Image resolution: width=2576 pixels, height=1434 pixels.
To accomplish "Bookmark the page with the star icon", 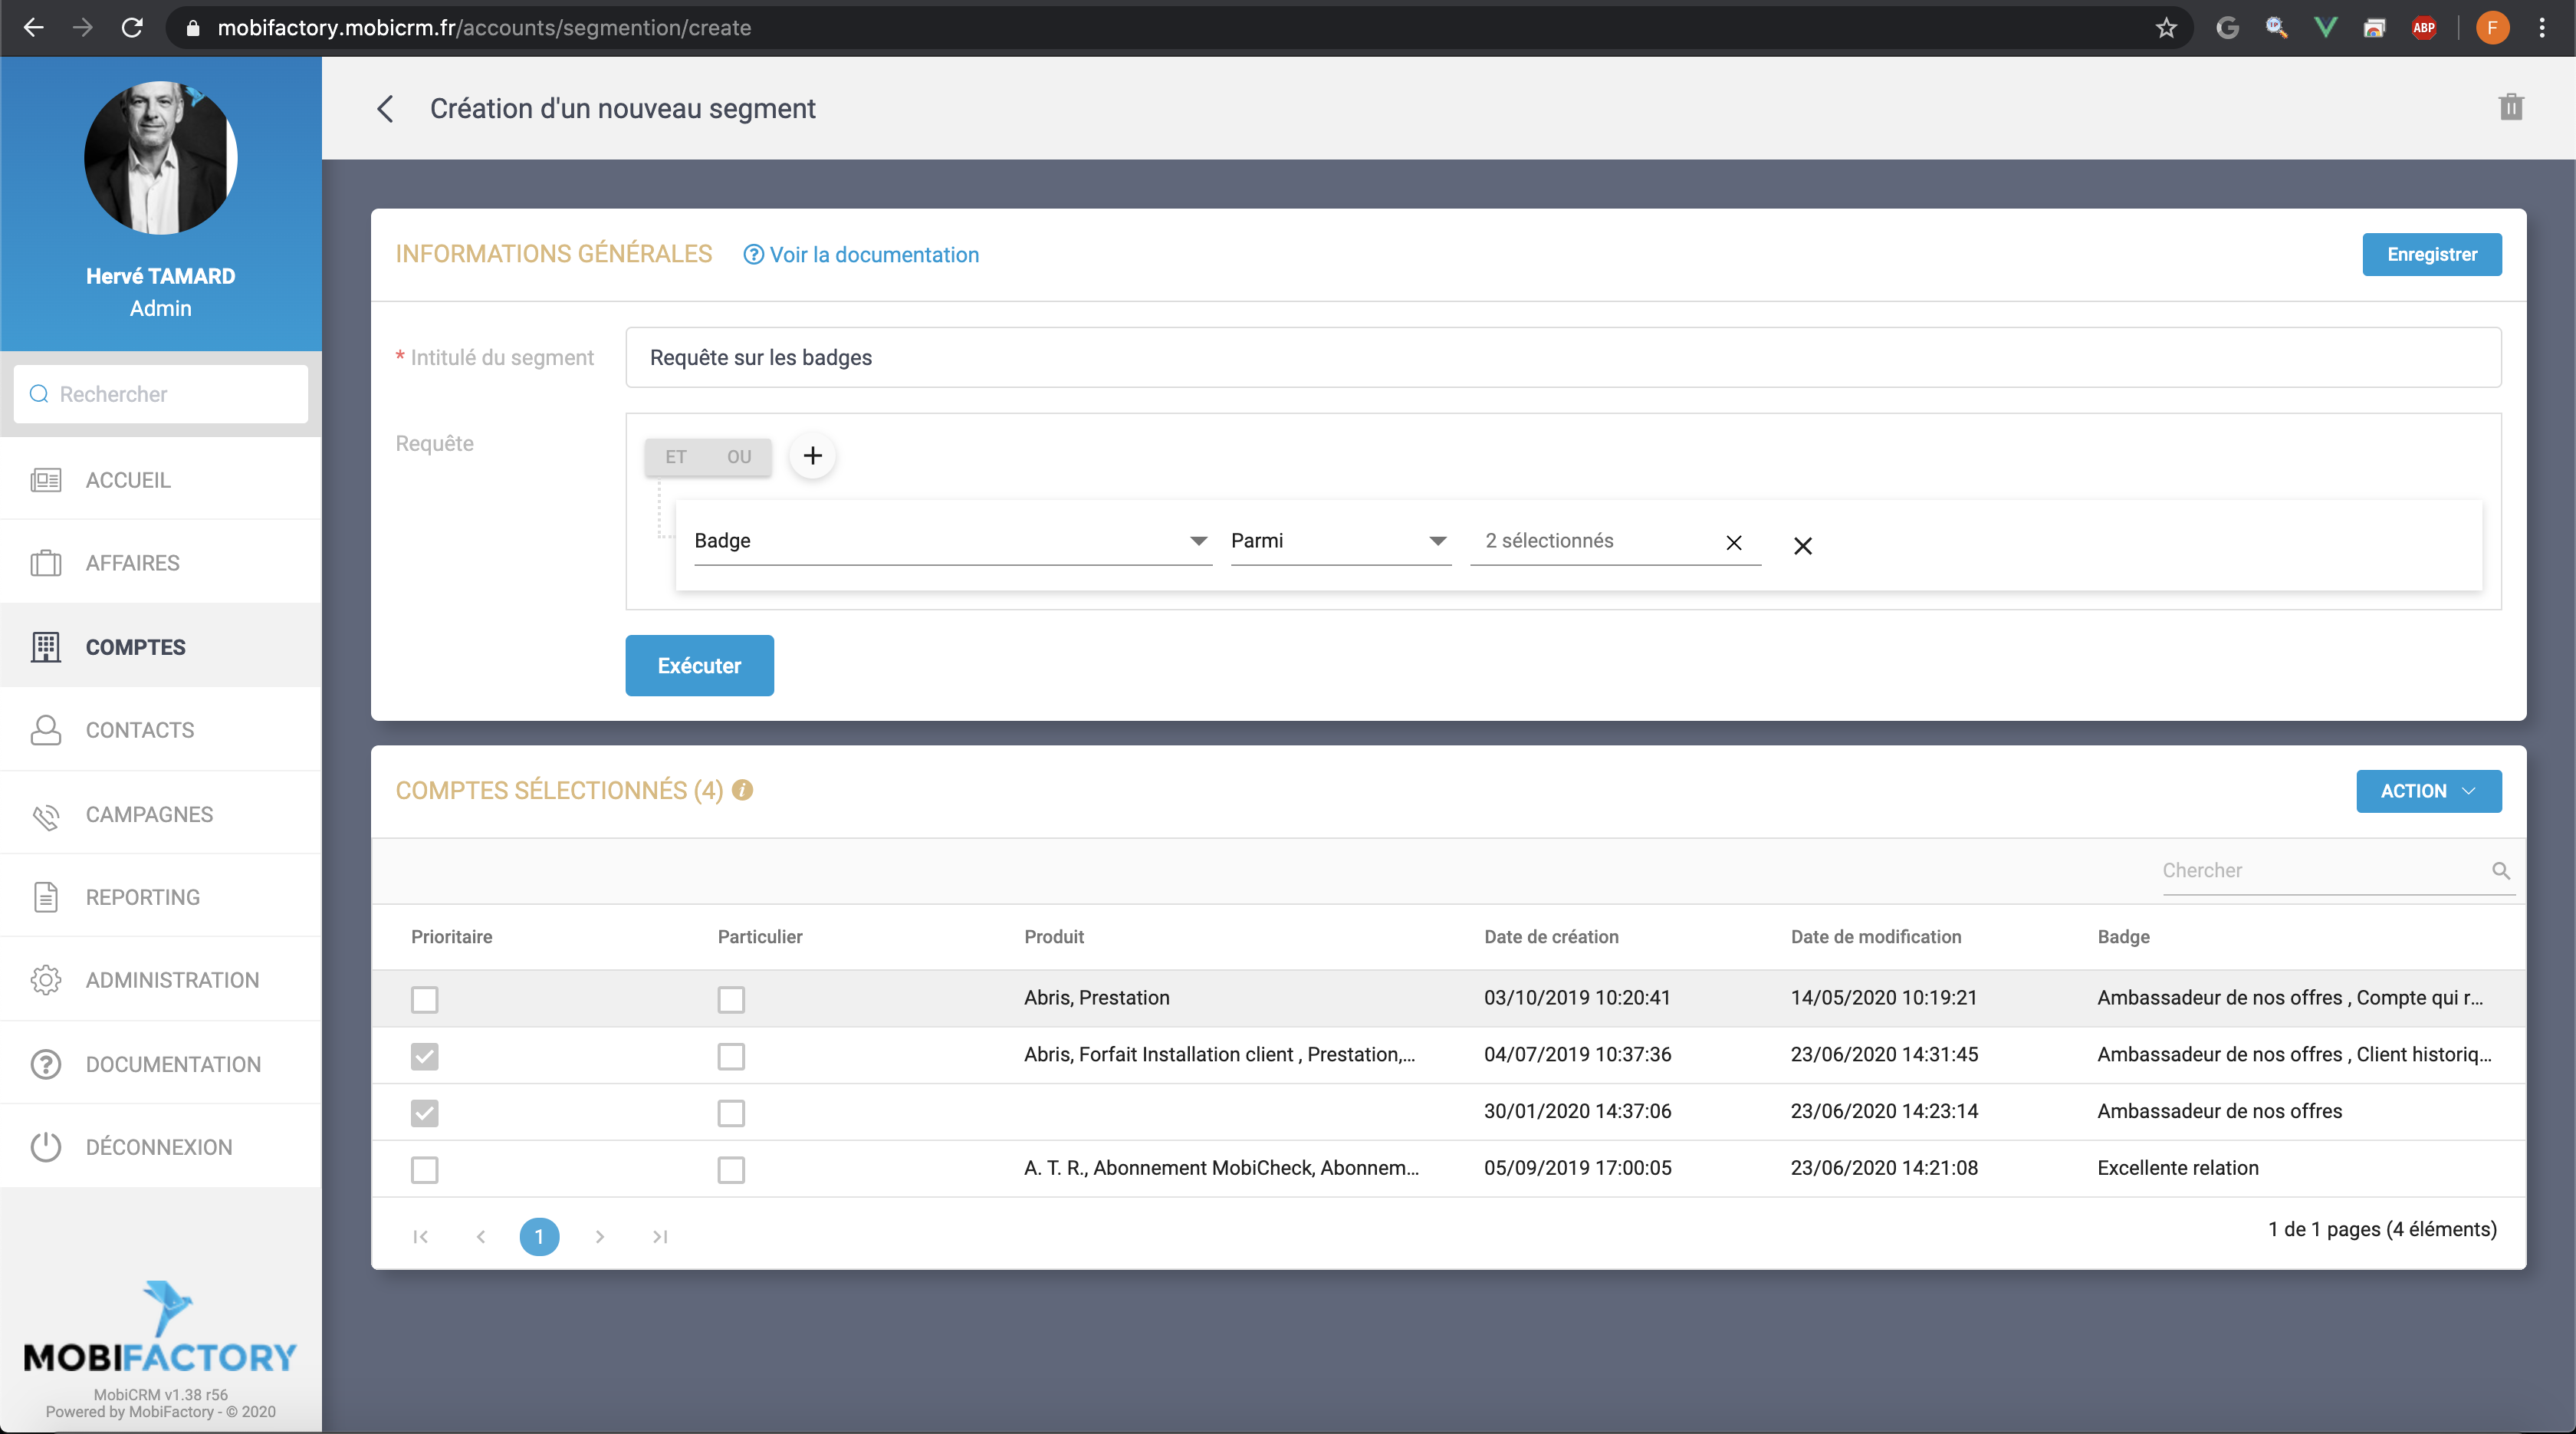I will [x=2165, y=28].
